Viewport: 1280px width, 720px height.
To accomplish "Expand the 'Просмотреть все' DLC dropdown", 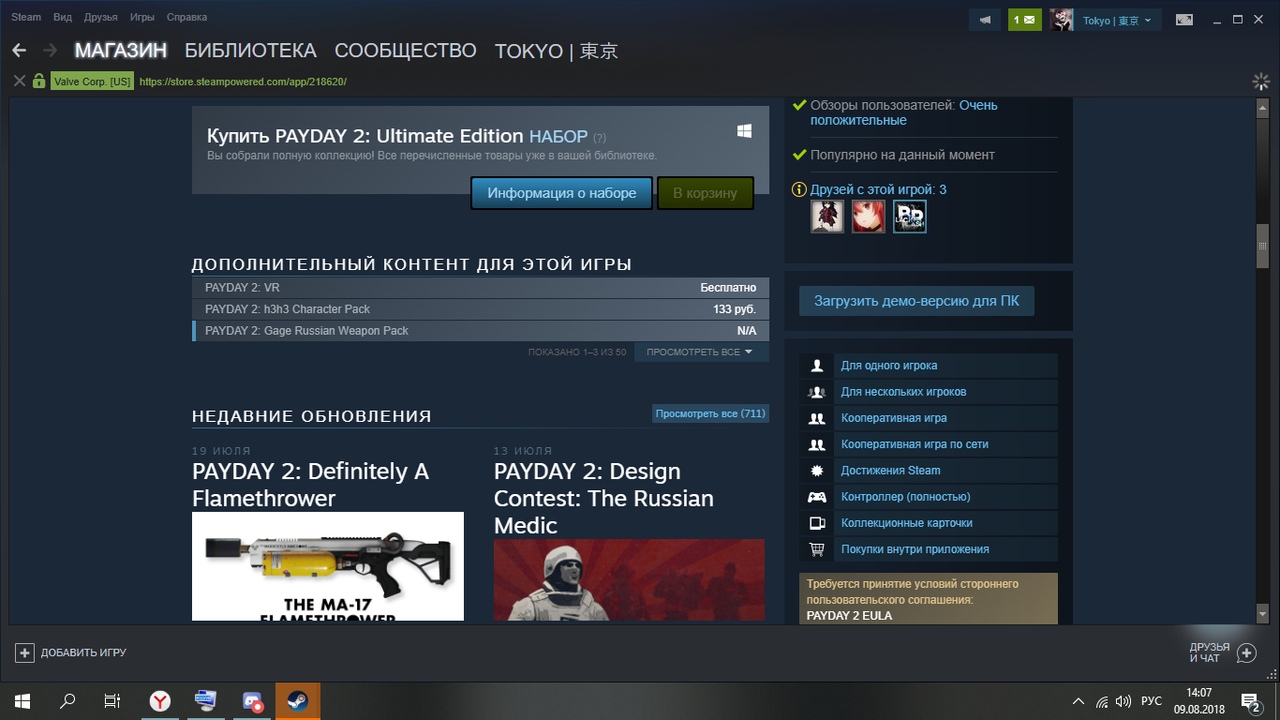I will 701,352.
